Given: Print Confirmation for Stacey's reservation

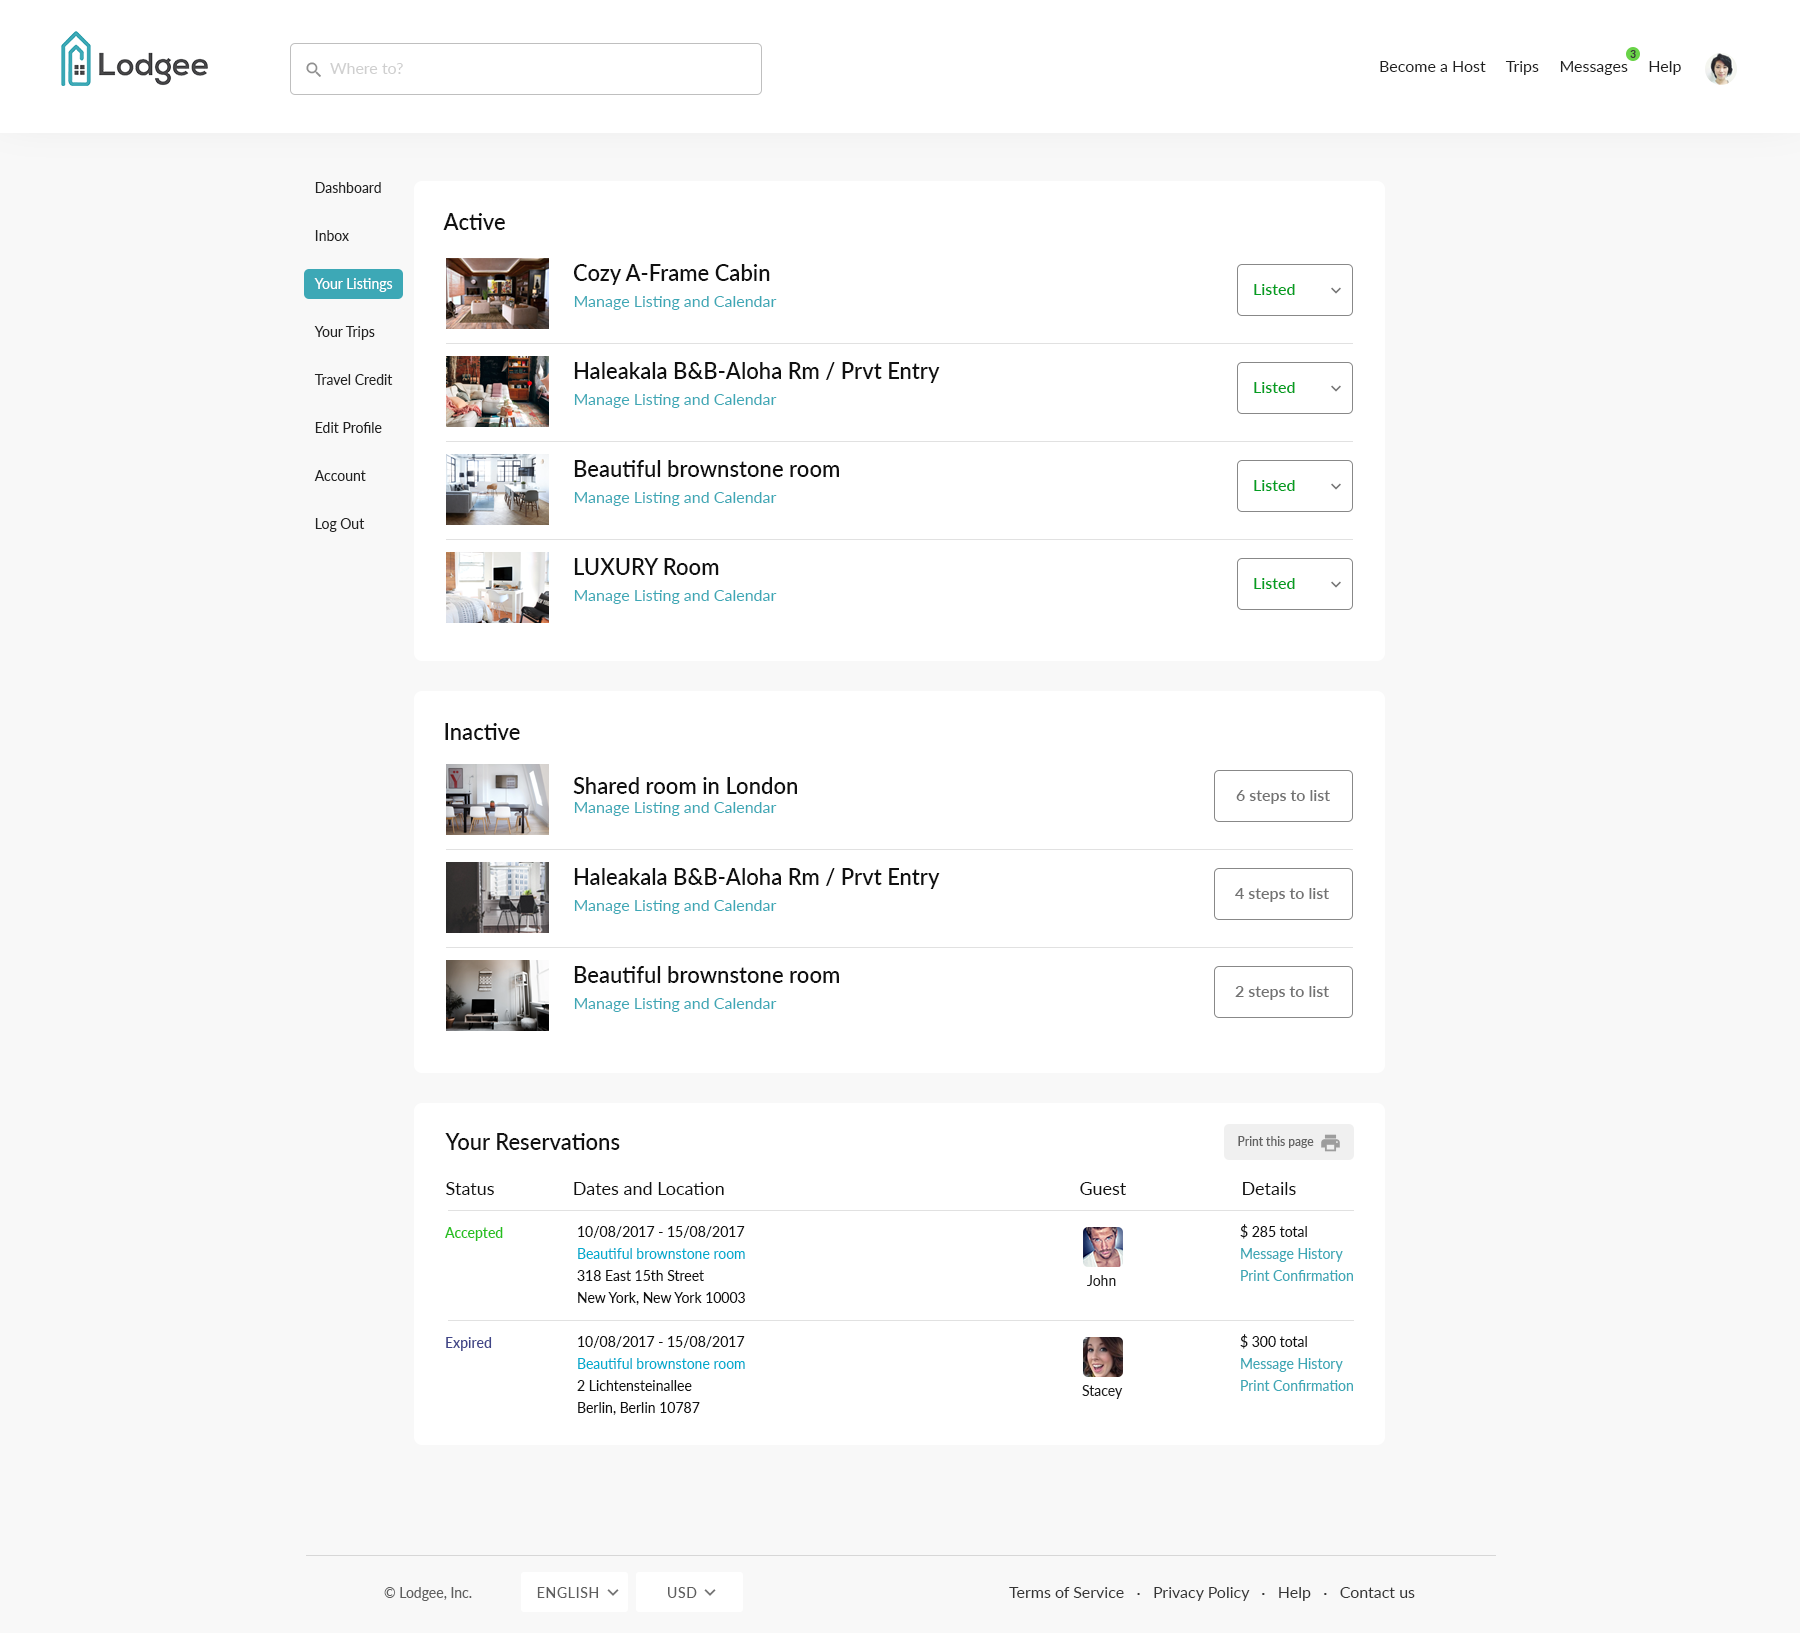Looking at the screenshot, I should tap(1296, 1386).
